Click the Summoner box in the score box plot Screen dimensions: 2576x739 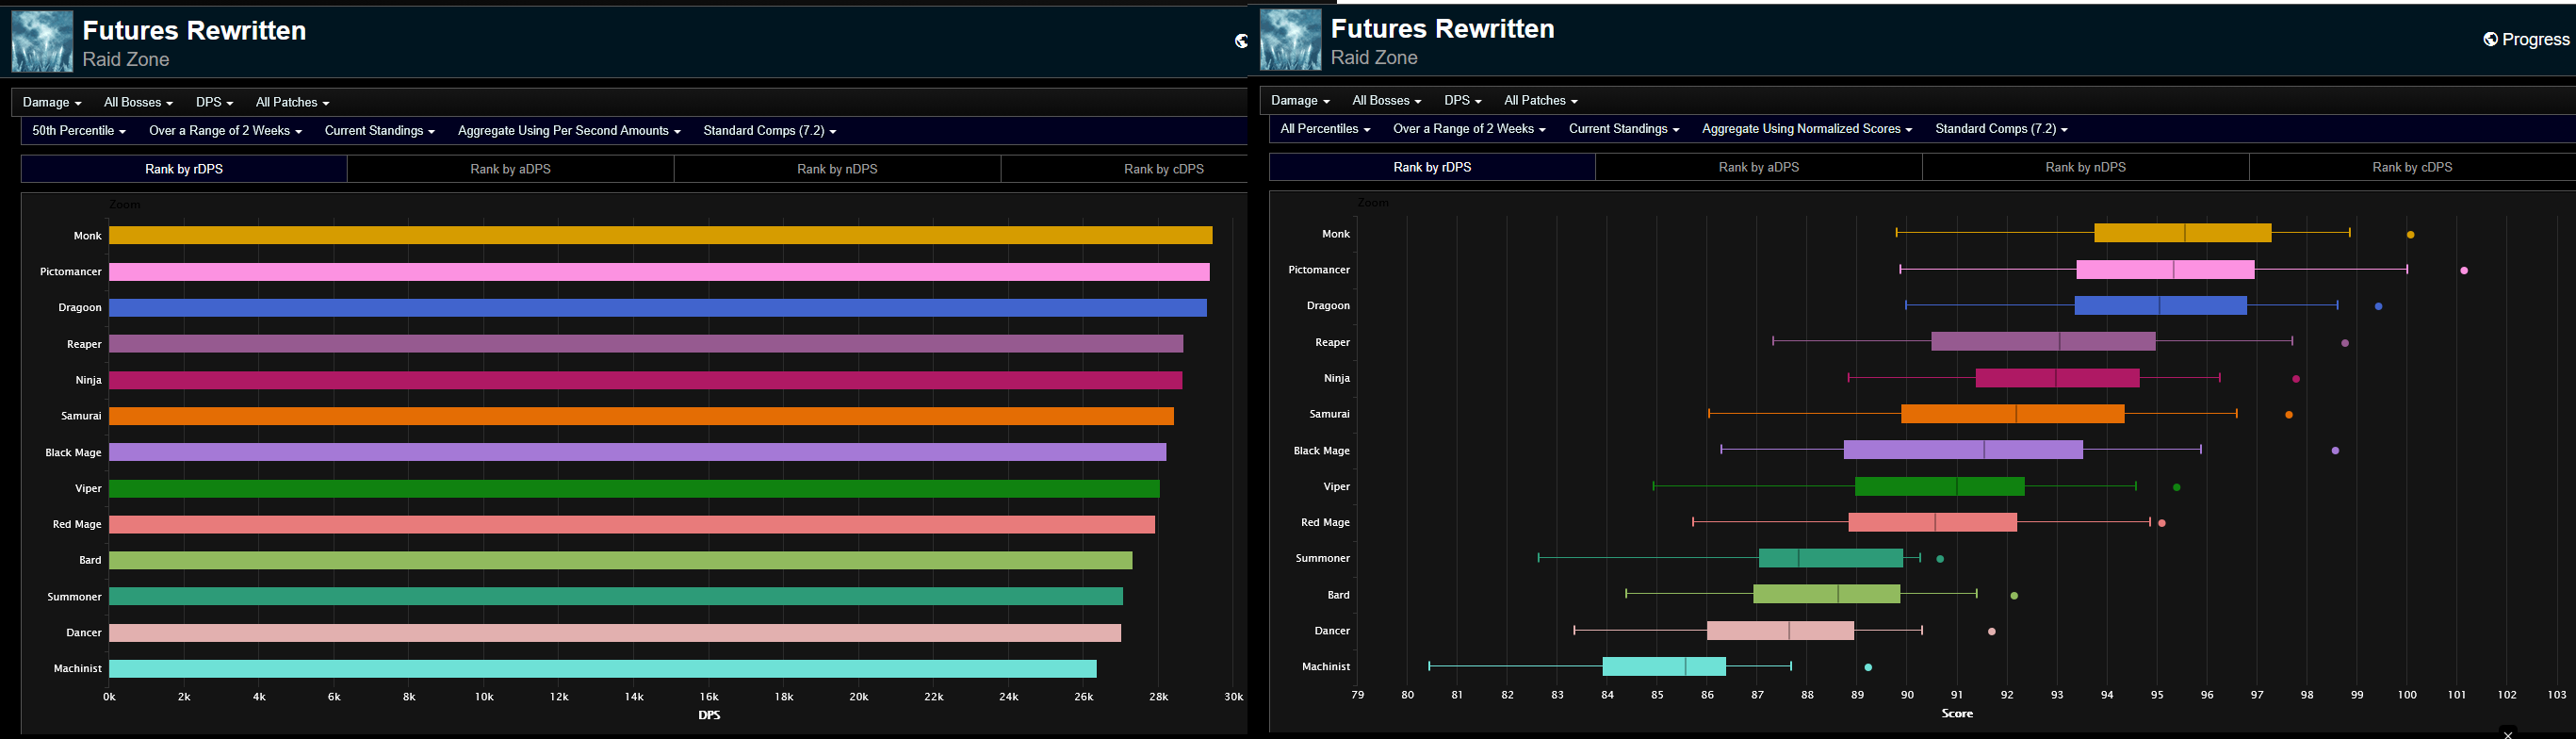click(x=1831, y=558)
